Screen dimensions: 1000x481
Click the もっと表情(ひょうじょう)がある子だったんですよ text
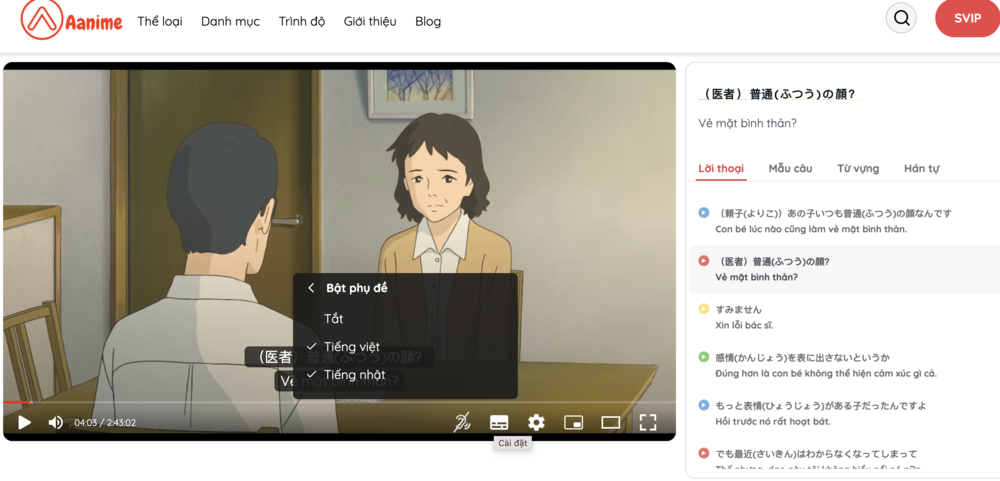(821, 406)
